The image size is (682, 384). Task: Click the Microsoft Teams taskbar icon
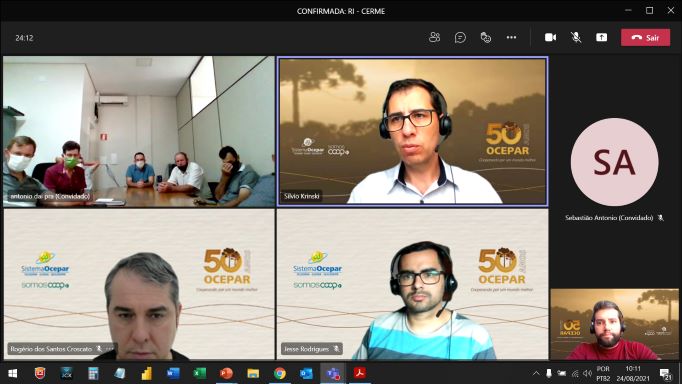(x=333, y=374)
